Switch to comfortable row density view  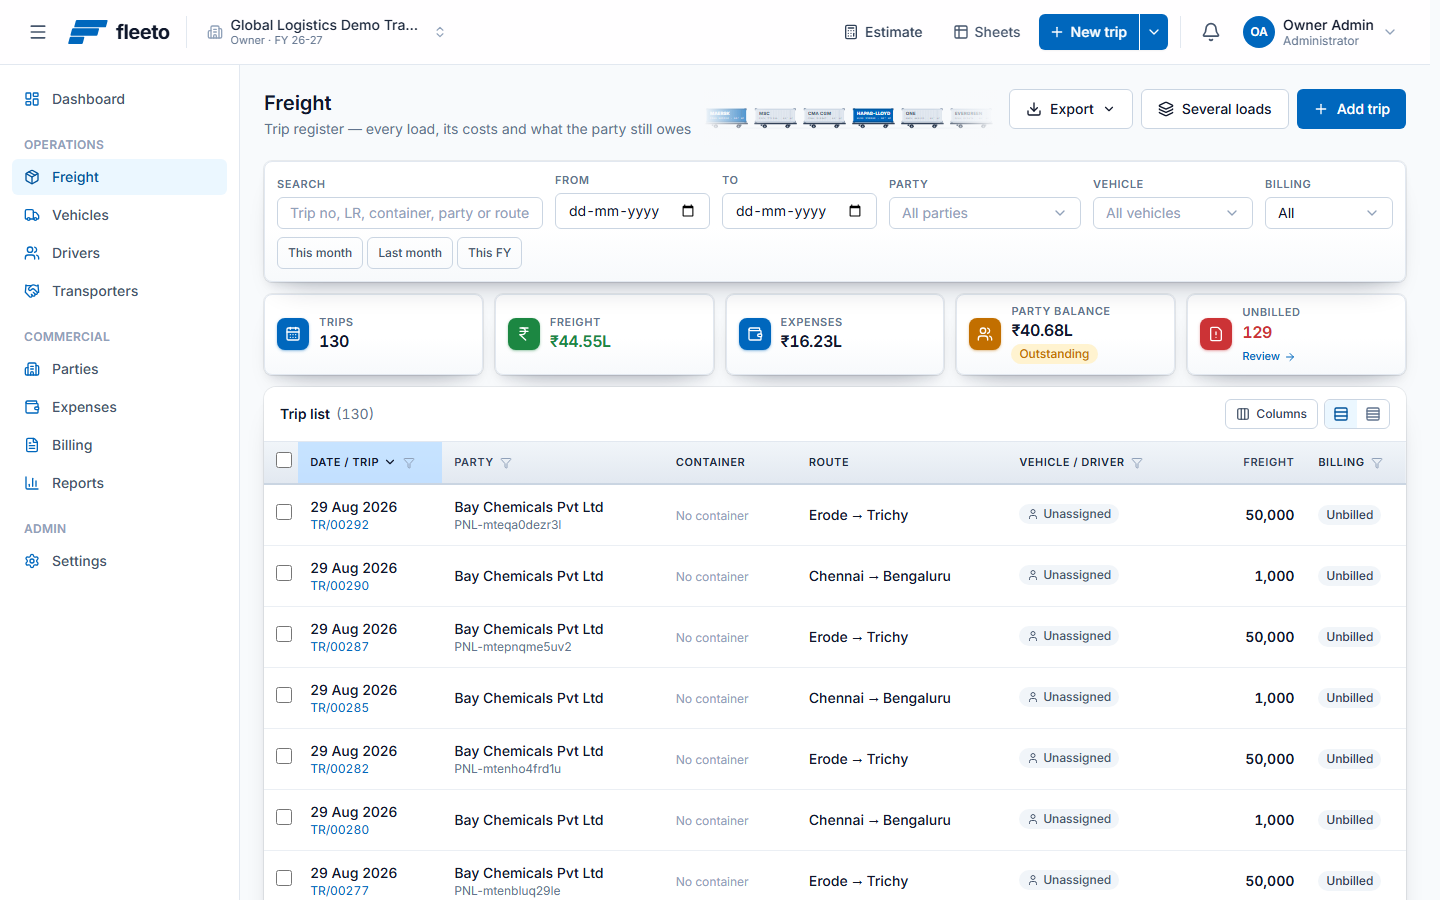1341,414
